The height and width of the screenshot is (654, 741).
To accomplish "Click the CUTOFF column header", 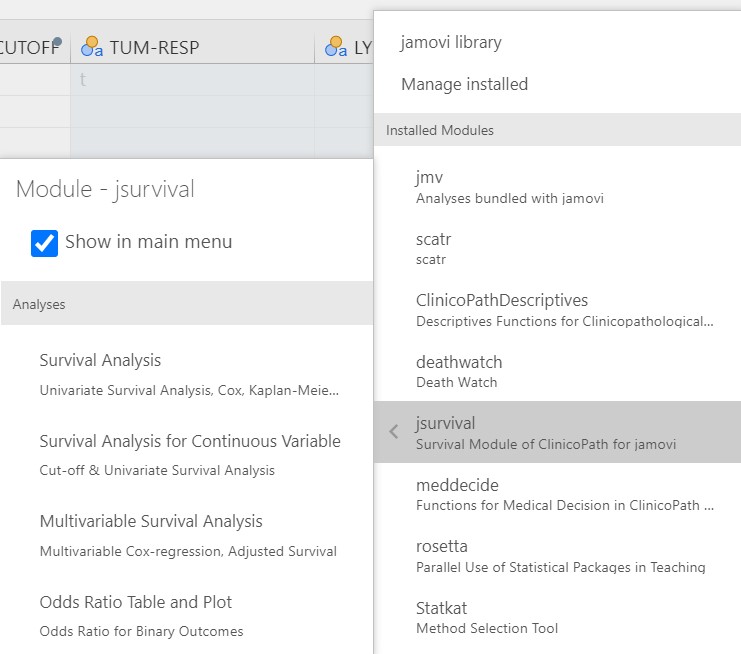I will 35,47.
